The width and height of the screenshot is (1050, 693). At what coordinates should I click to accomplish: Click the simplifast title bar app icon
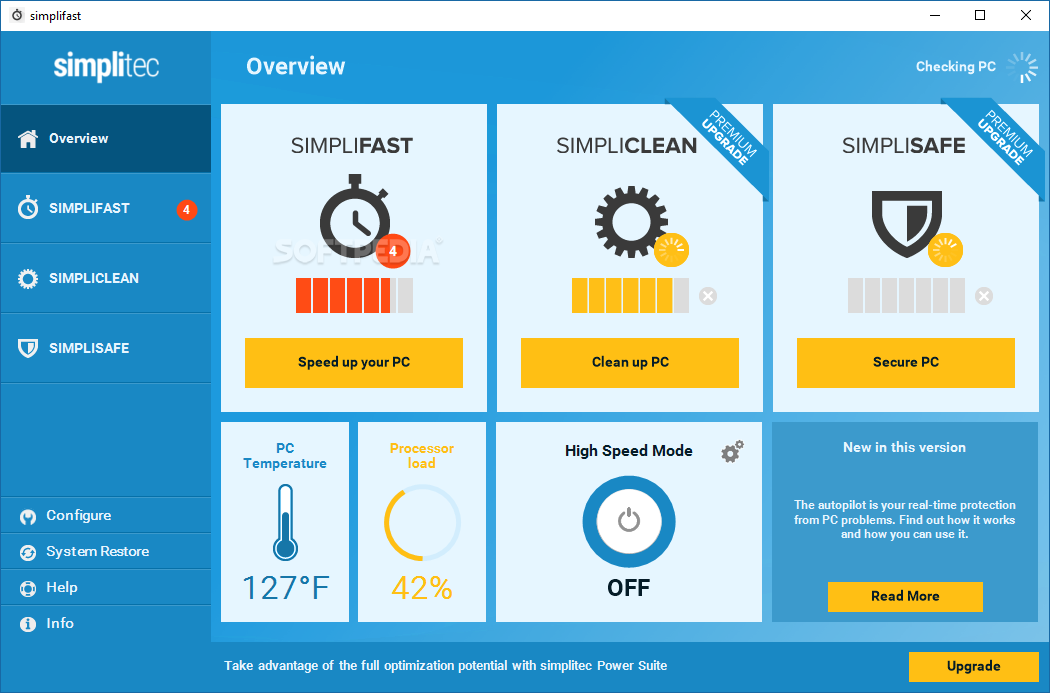17,15
